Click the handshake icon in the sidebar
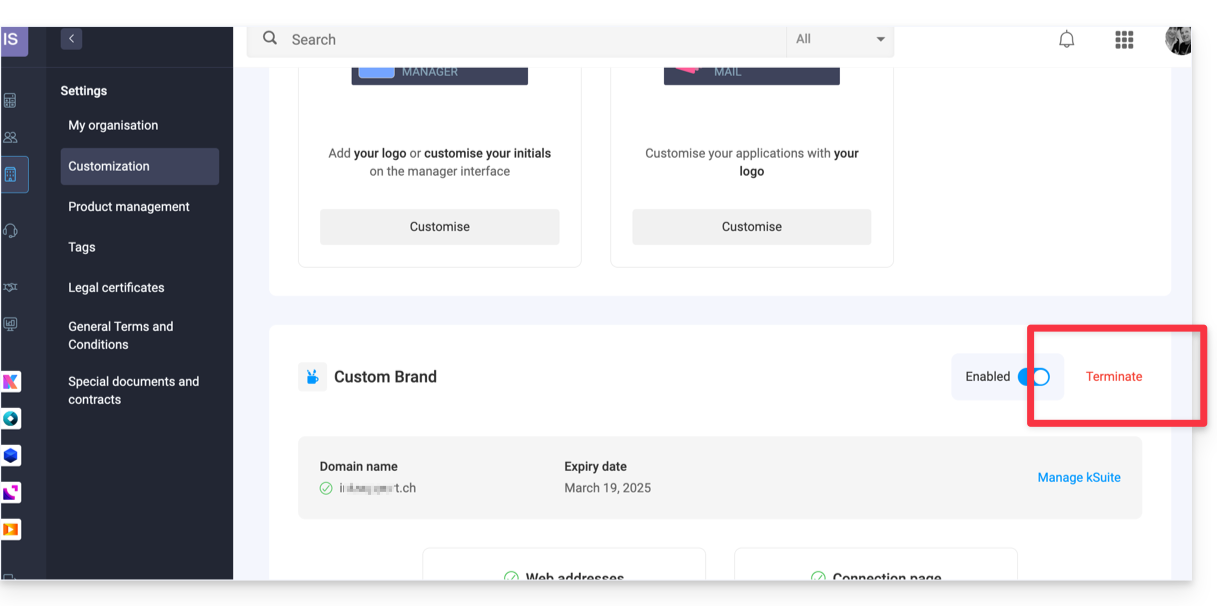The height and width of the screenshot is (606, 1217). tap(11, 287)
